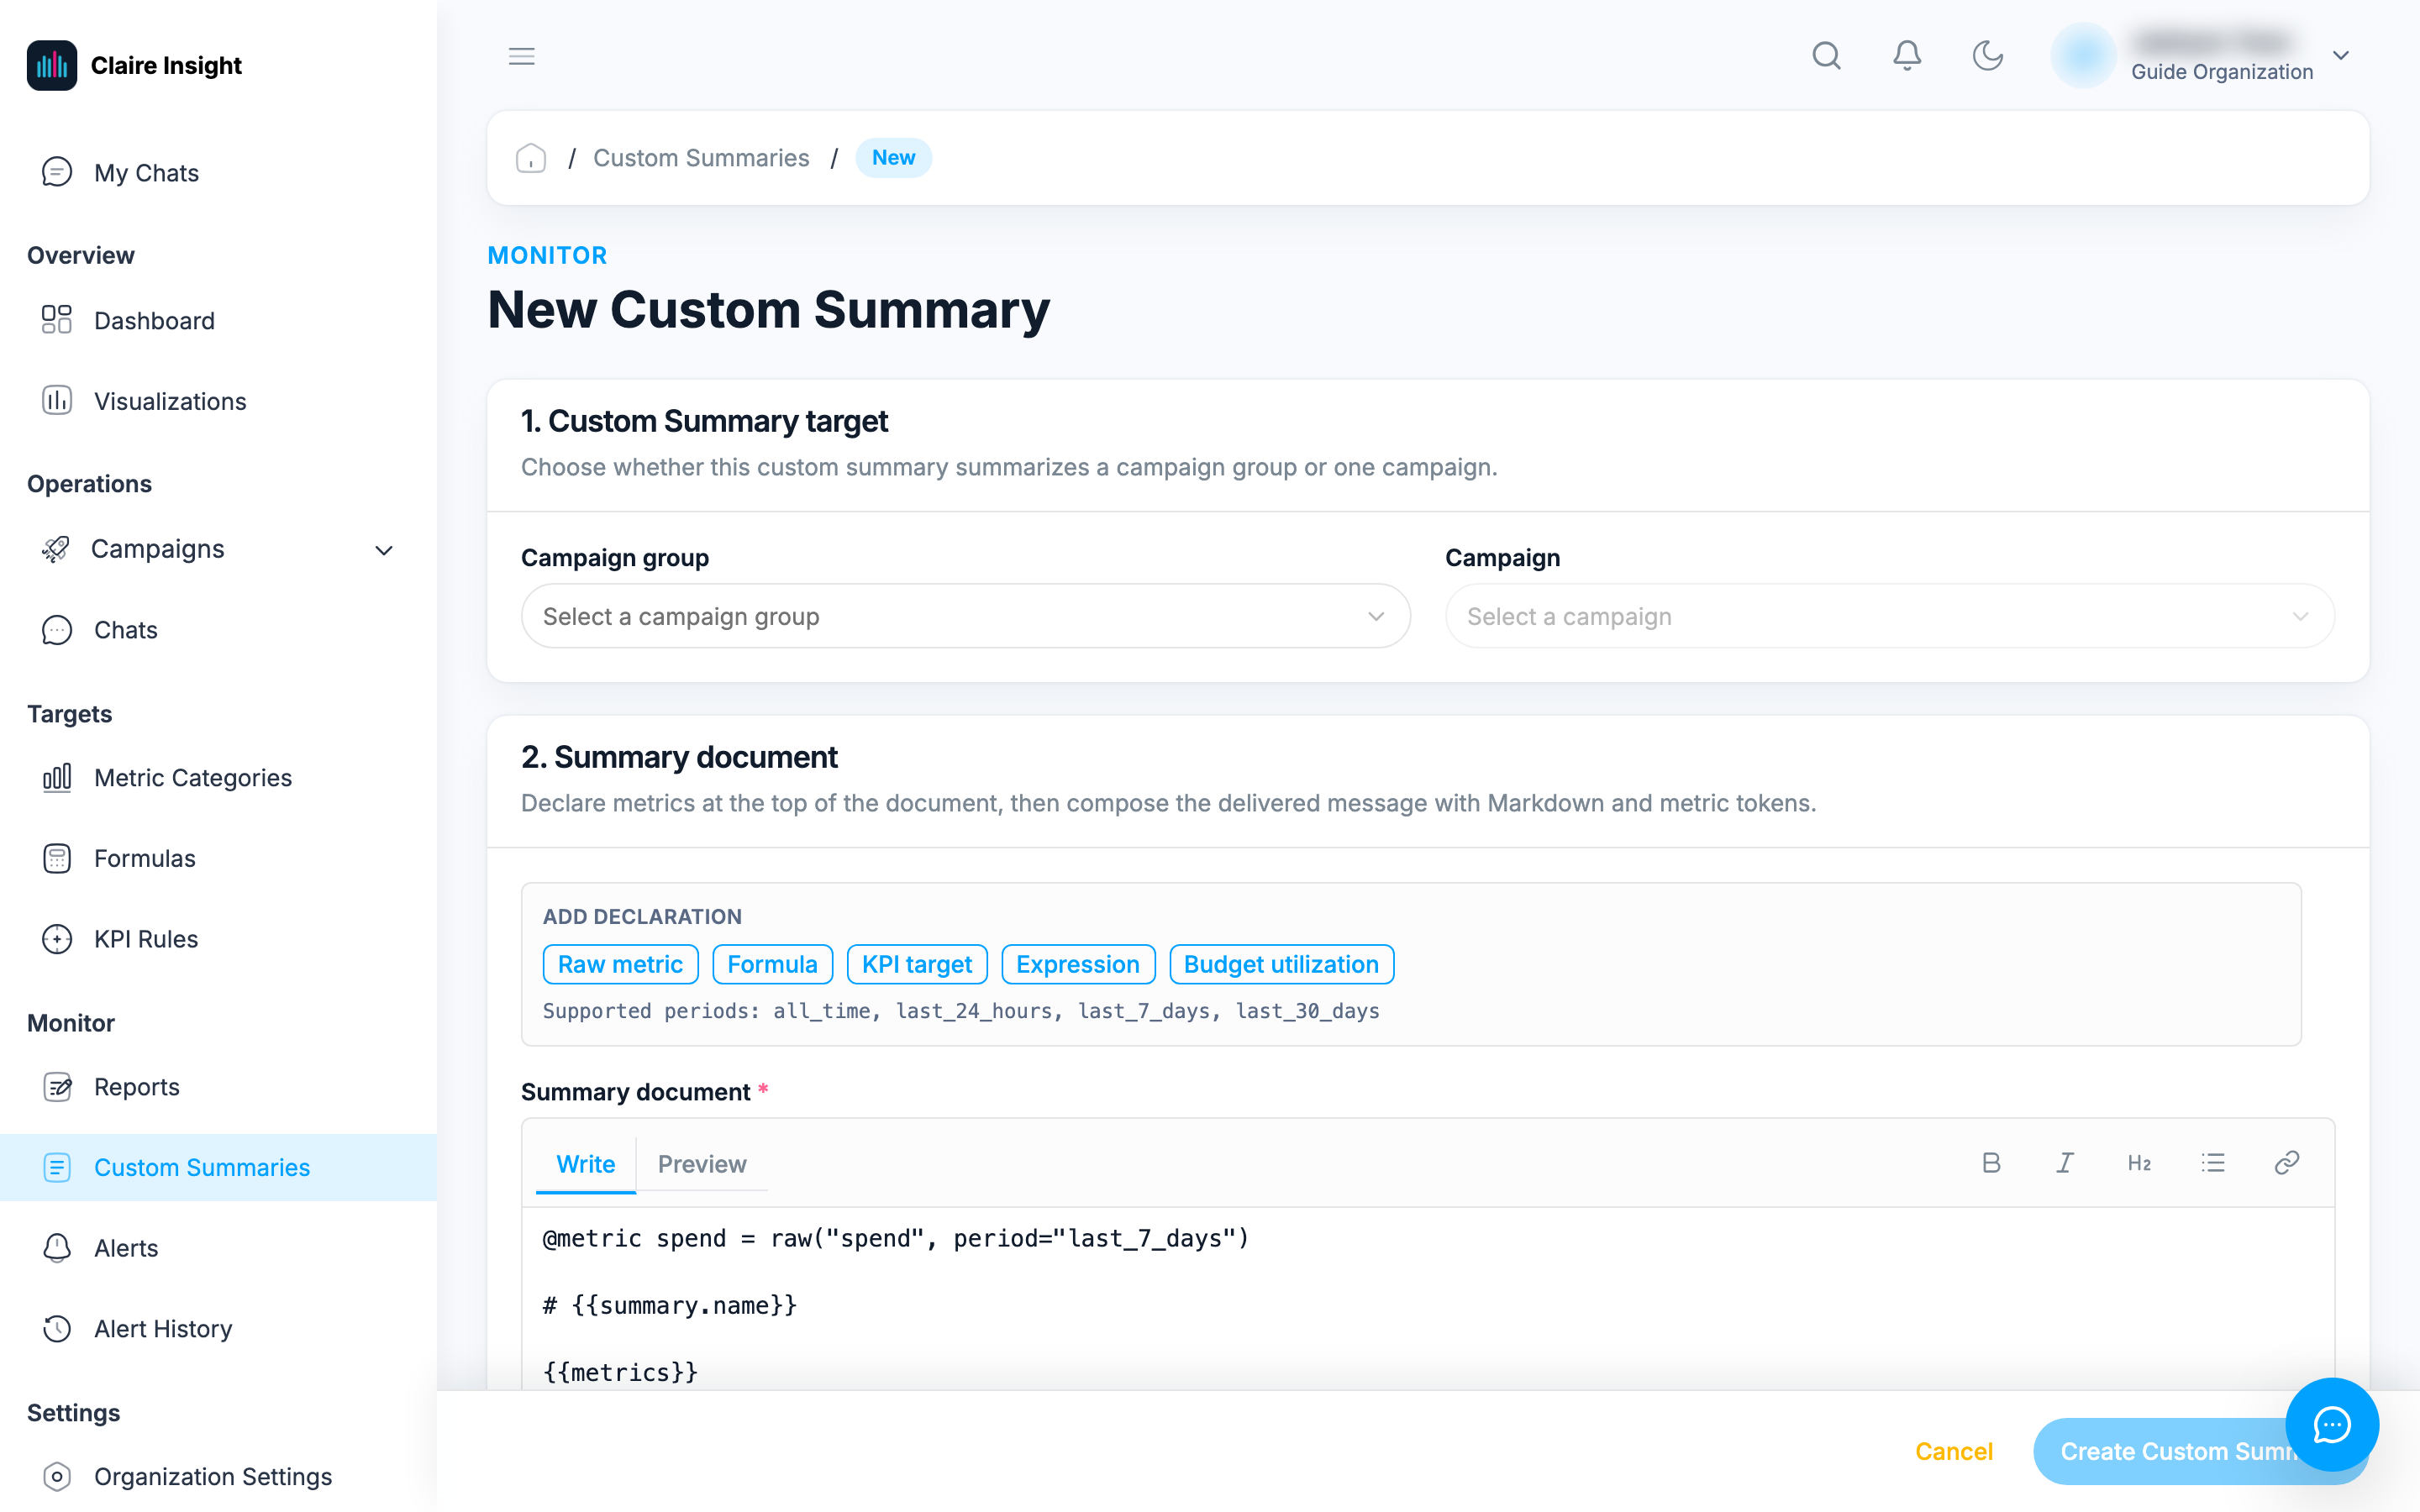This screenshot has width=2420, height=1512.
Task: Insert H2 heading in editor
Action: 2139,1163
